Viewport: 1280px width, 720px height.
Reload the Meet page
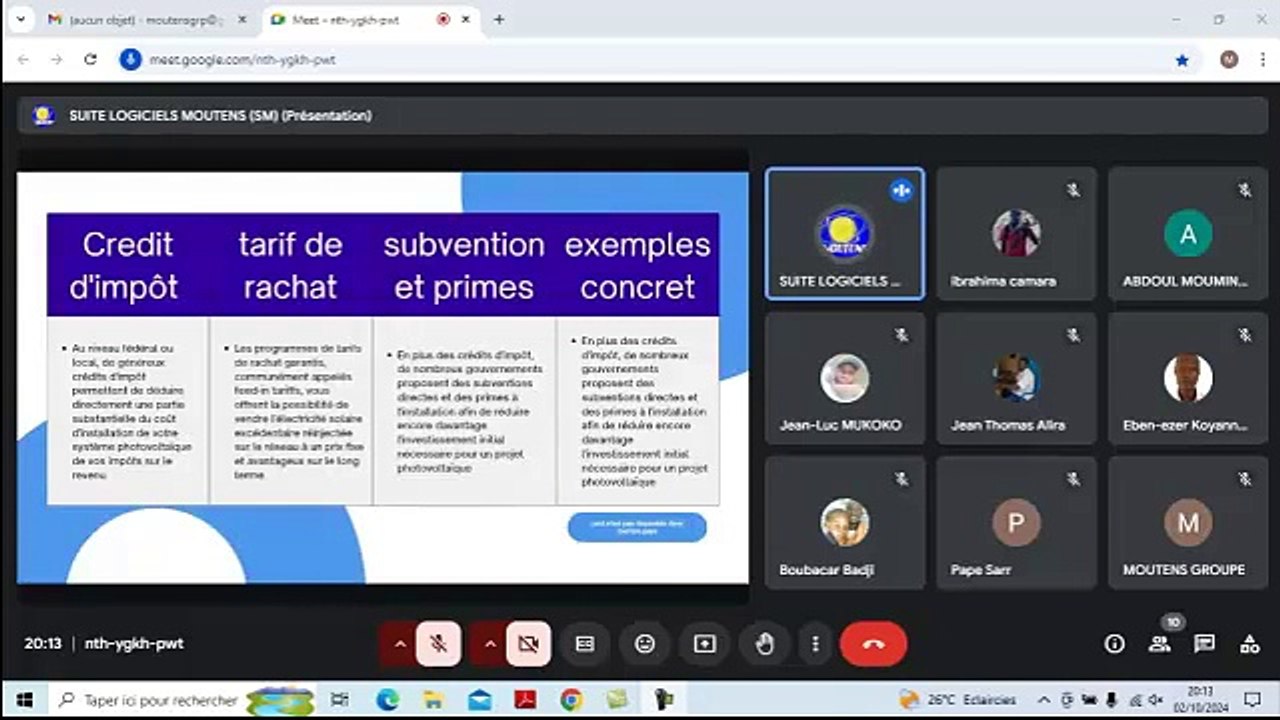point(90,60)
